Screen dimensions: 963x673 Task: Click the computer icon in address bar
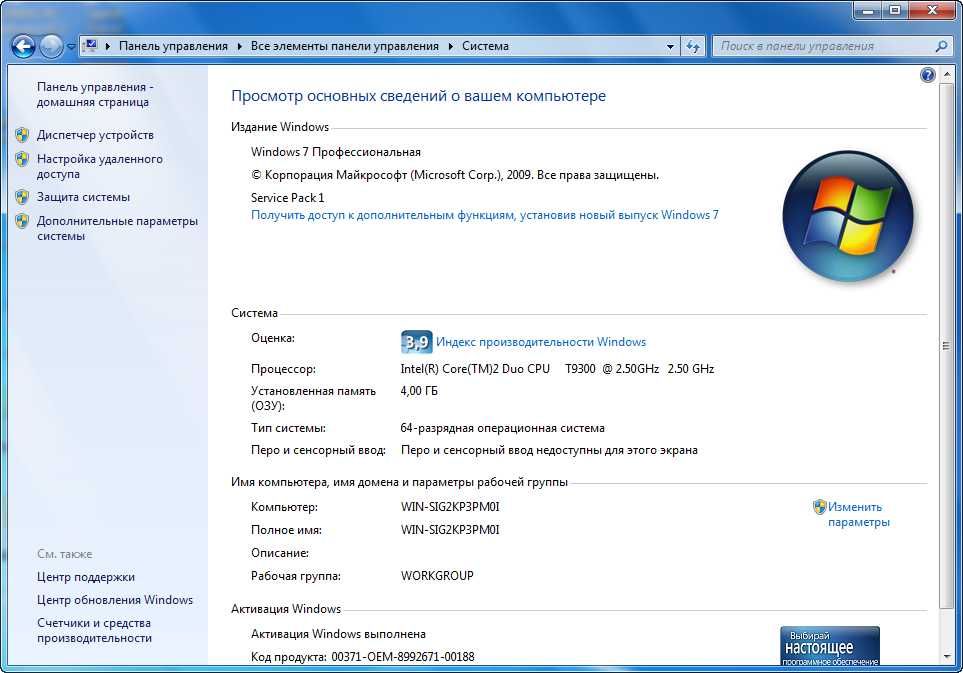[92, 46]
